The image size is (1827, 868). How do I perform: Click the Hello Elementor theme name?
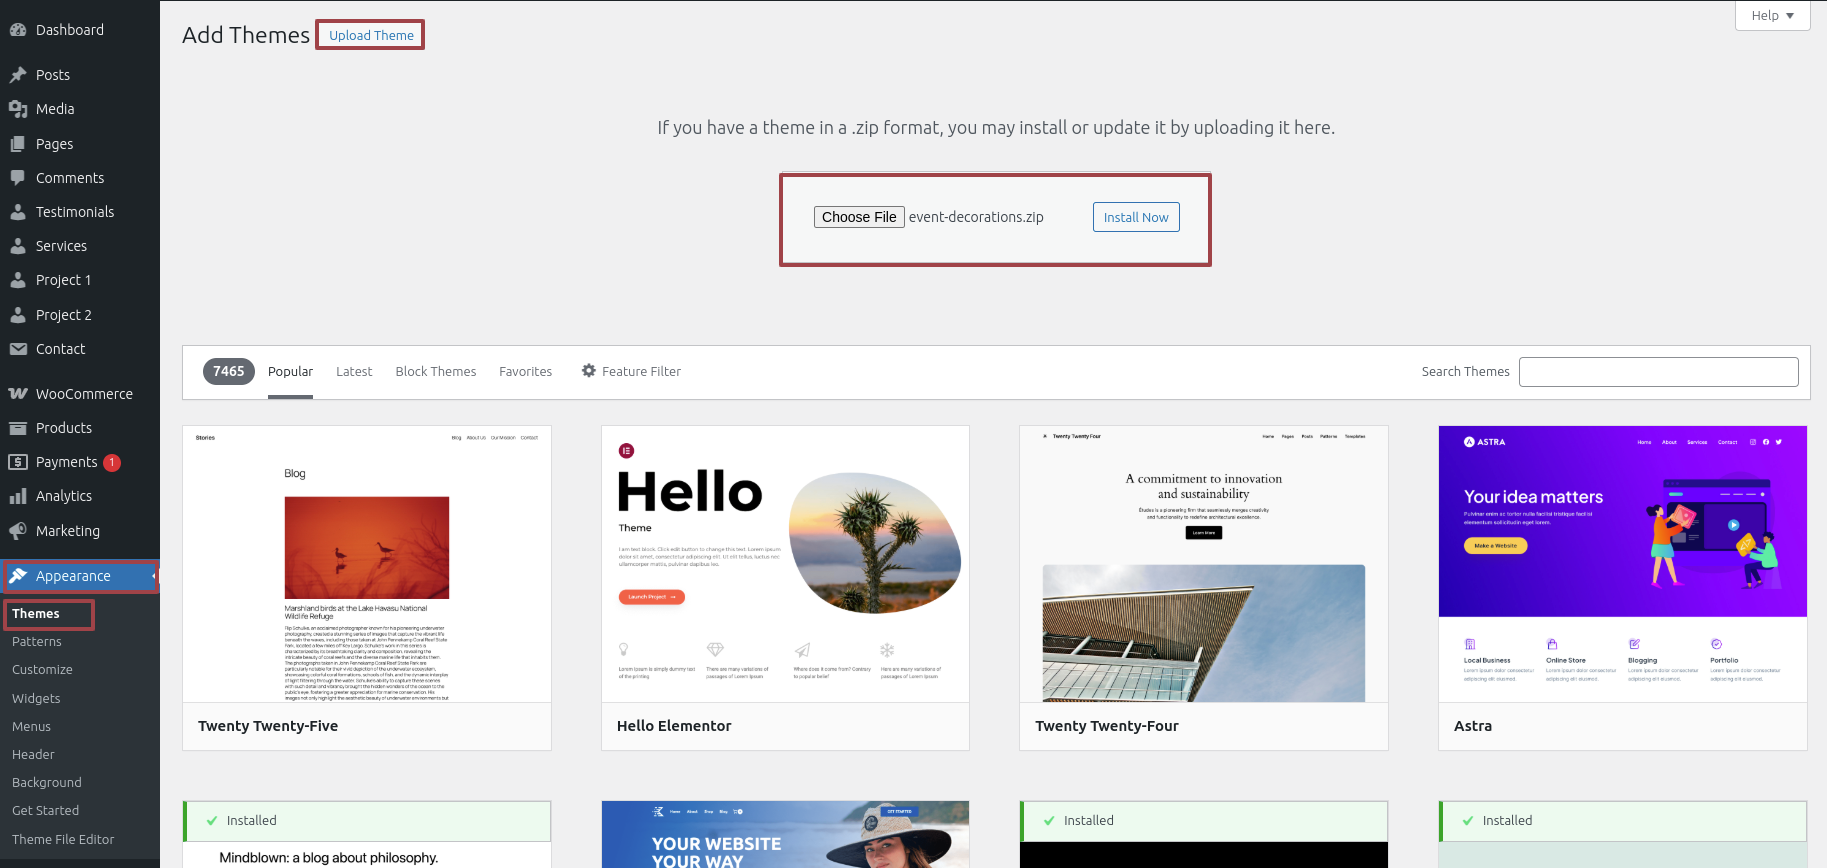tap(674, 726)
